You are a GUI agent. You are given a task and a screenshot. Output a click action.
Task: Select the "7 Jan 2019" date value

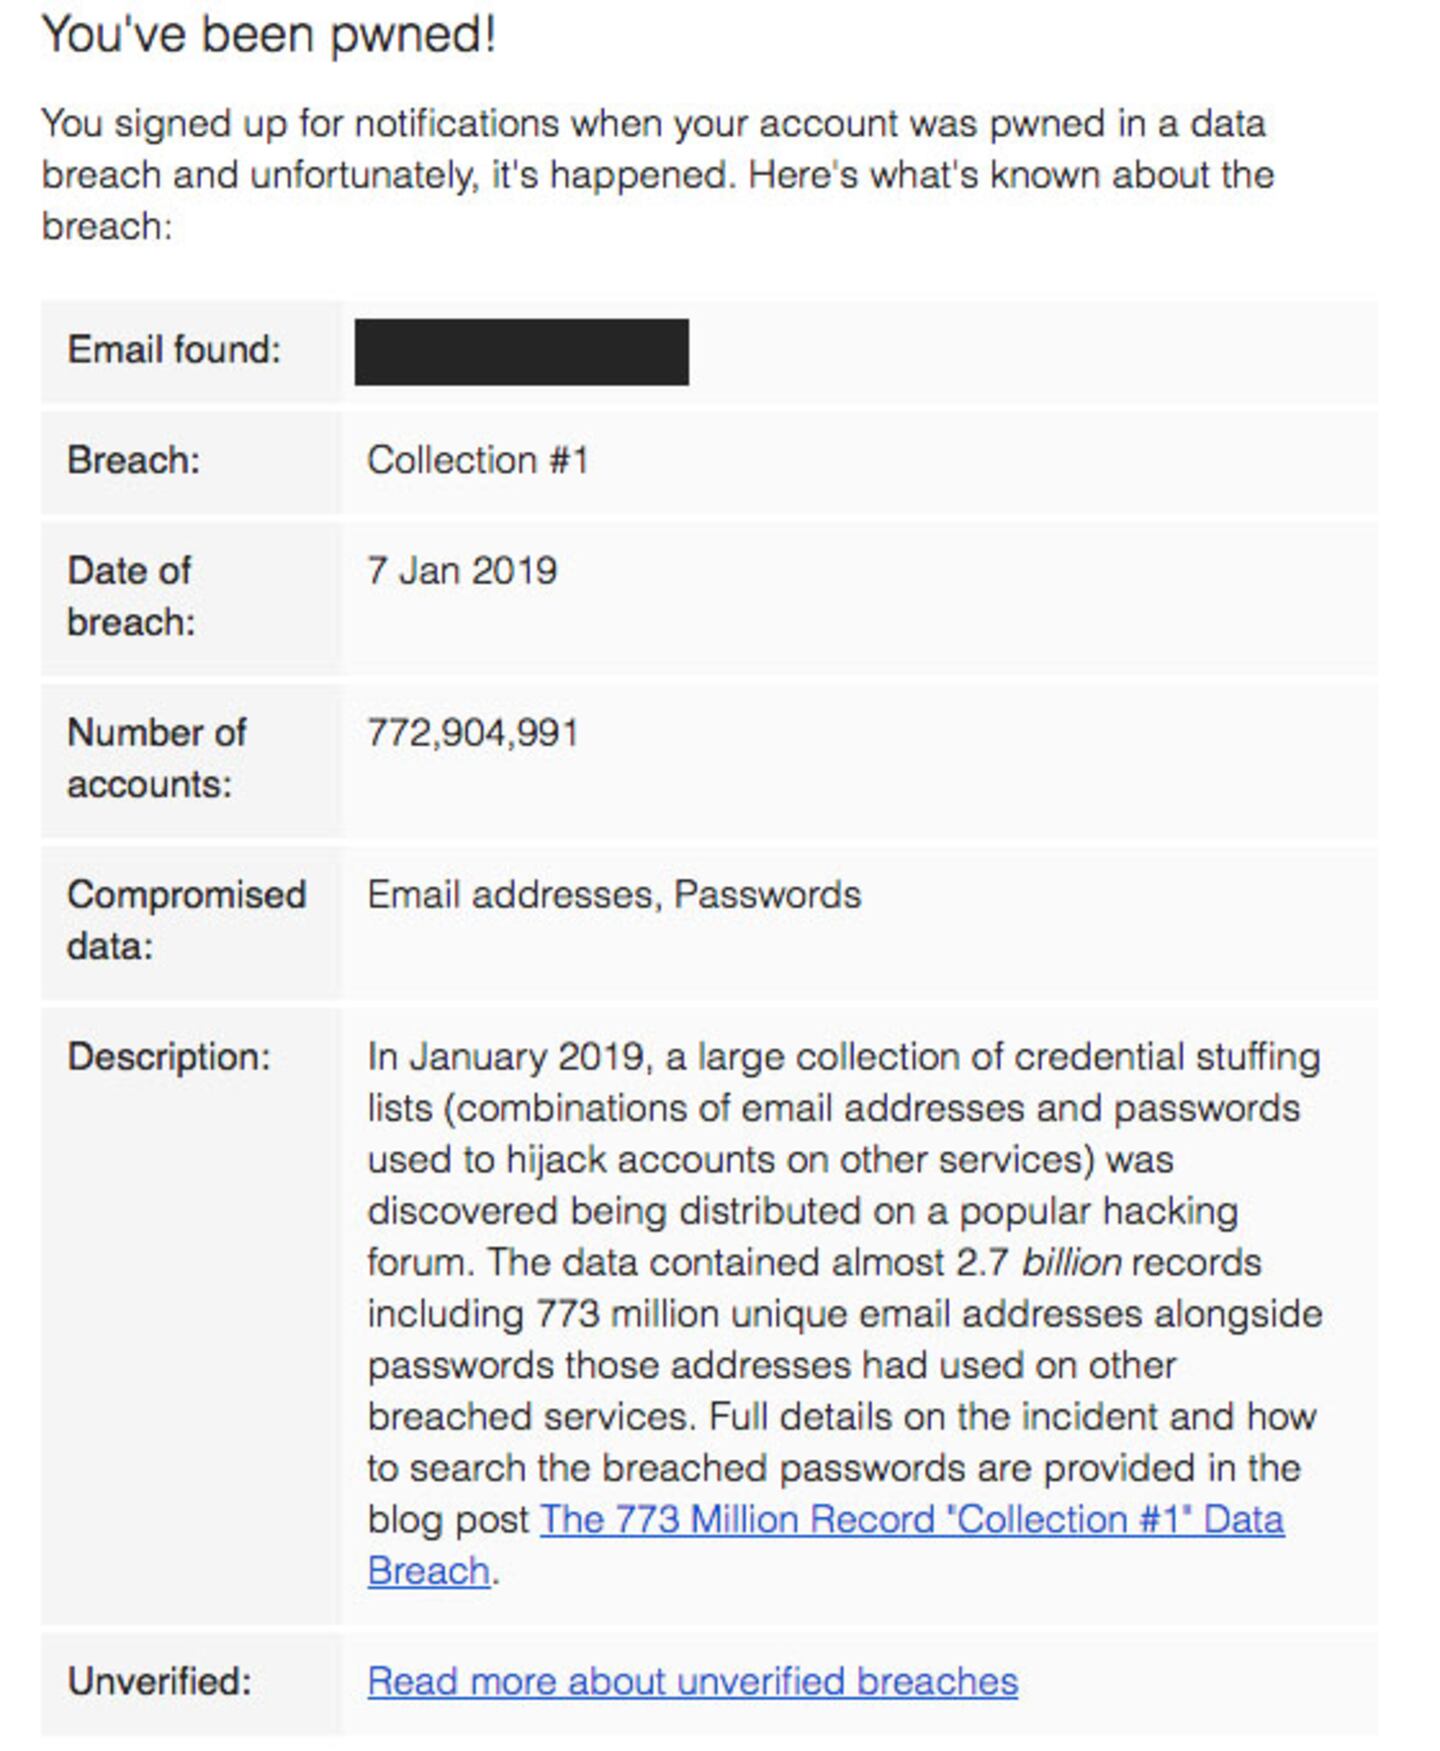pos(462,571)
